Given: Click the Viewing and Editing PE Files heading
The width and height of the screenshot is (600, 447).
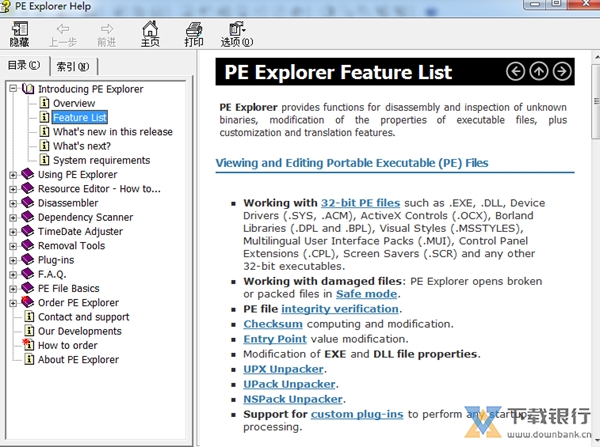Looking at the screenshot, I should [x=352, y=163].
